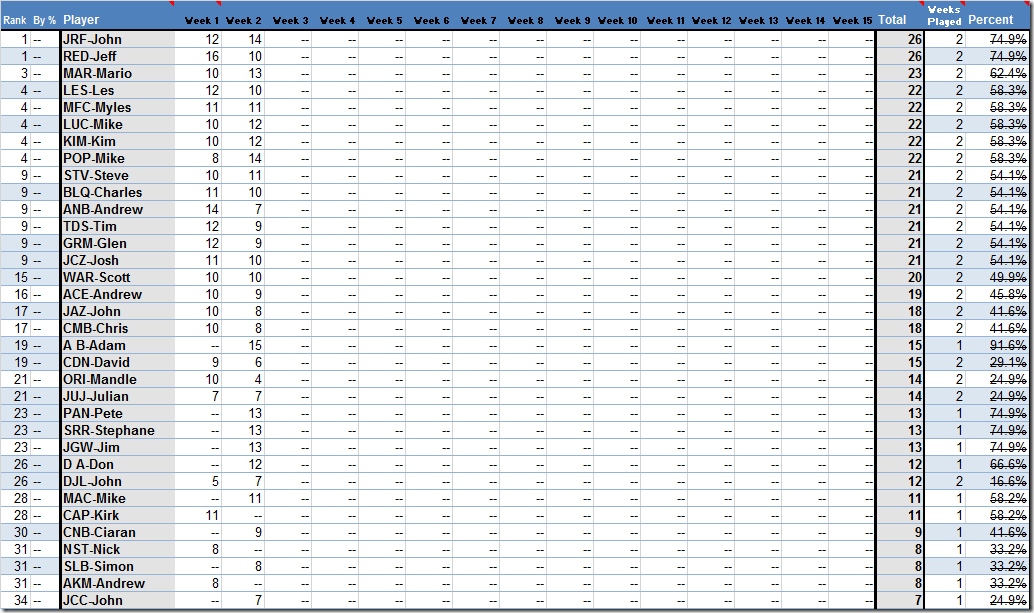Click player name RED-Jeff
The image size is (1034, 613).
click(x=90, y=57)
